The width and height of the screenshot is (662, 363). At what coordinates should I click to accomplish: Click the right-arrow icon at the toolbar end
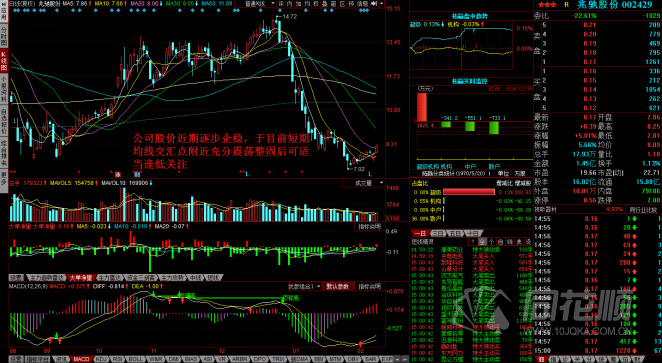pyautogui.click(x=374, y=3)
